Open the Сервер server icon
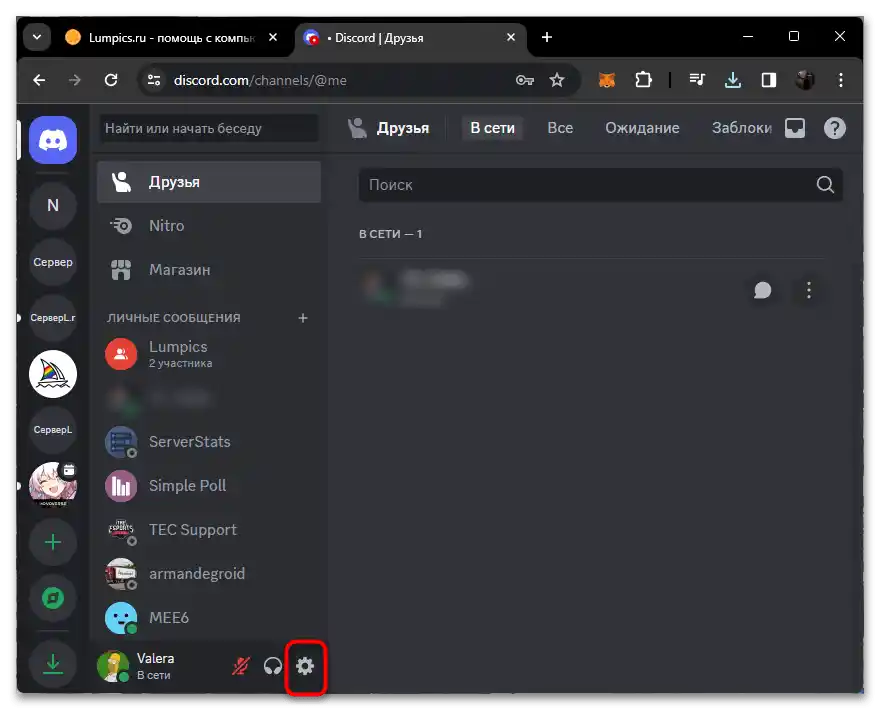Image resolution: width=880 pixels, height=710 pixels. 53,262
